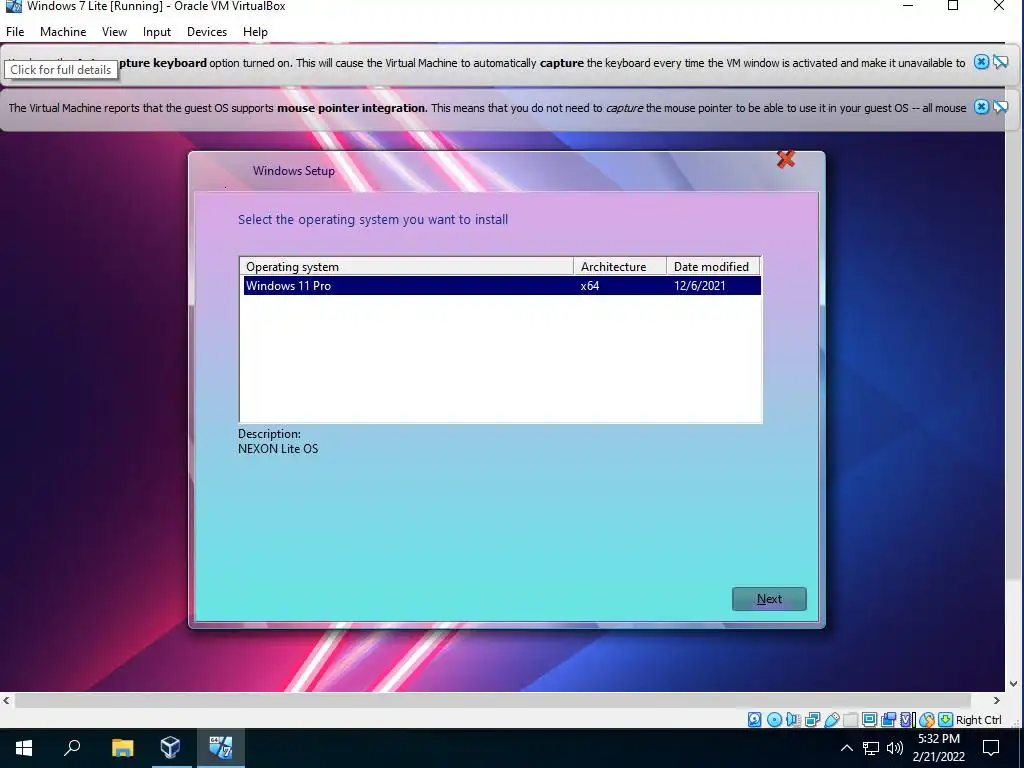Click the CPU virtualization 'V' status icon
This screenshot has height=768, width=1024.
(x=907, y=720)
